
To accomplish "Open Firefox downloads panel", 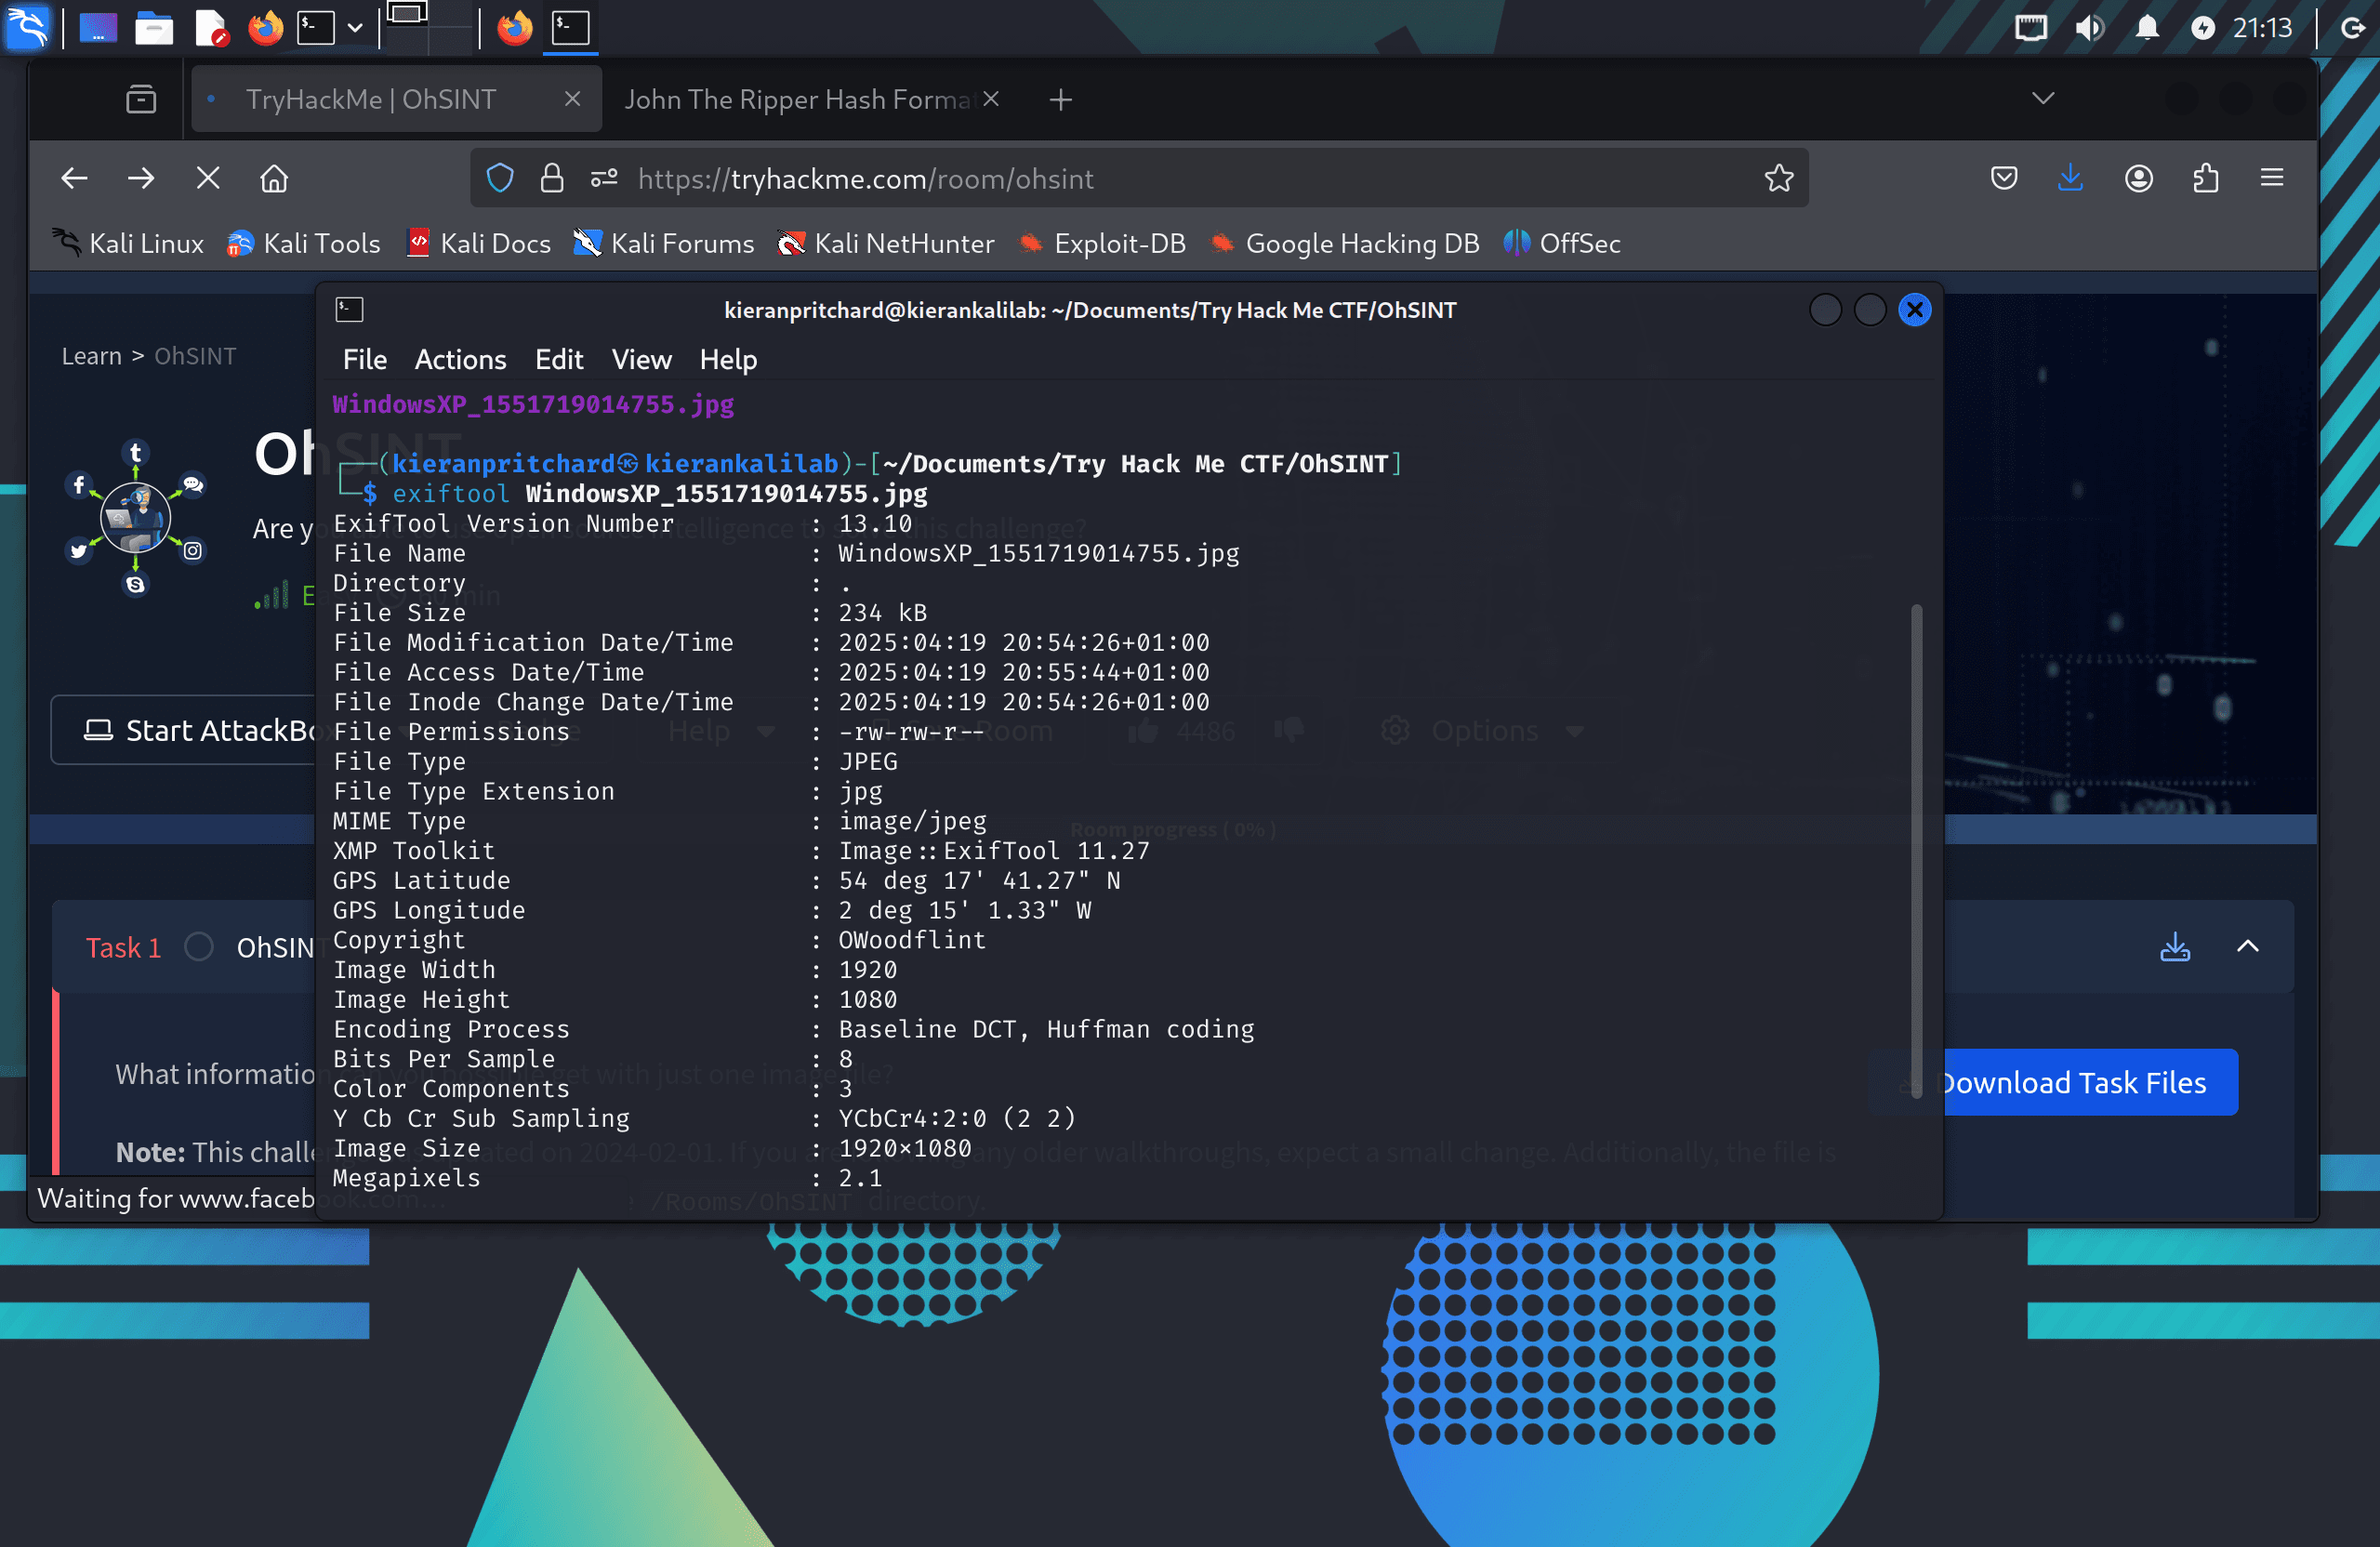I will point(2070,178).
